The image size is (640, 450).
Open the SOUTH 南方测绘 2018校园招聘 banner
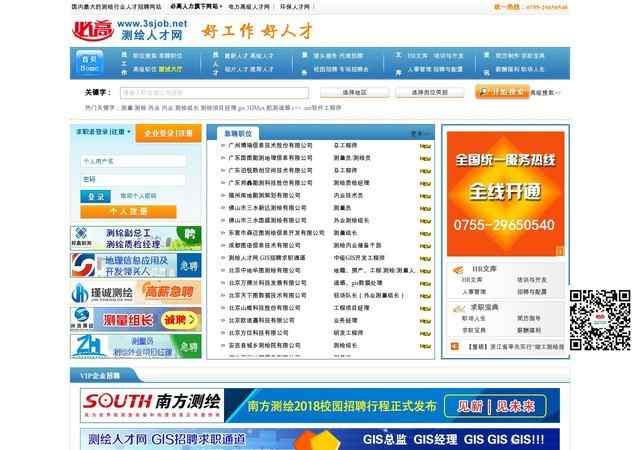pyautogui.click(x=320, y=405)
